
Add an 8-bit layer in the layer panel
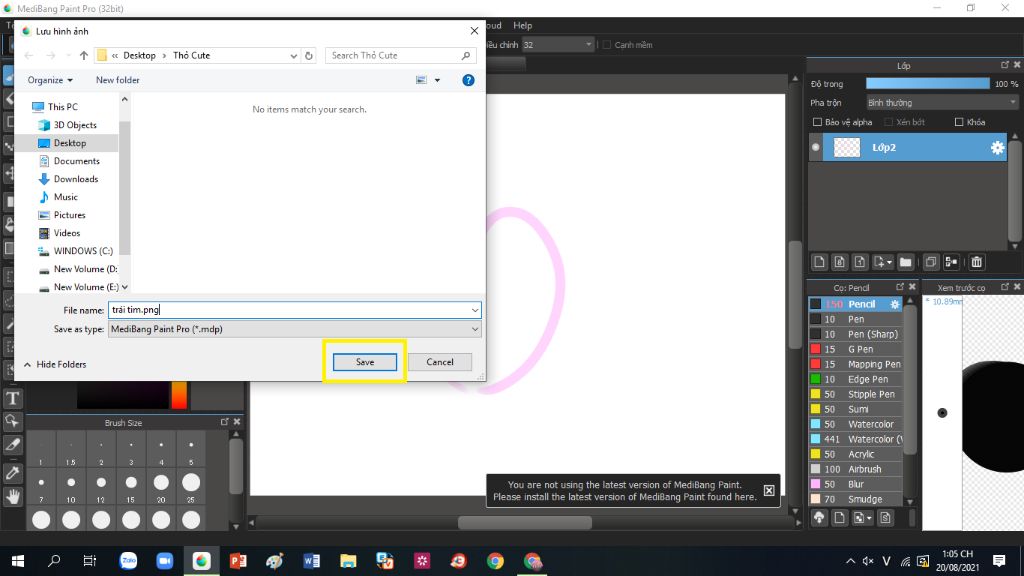[x=839, y=262]
